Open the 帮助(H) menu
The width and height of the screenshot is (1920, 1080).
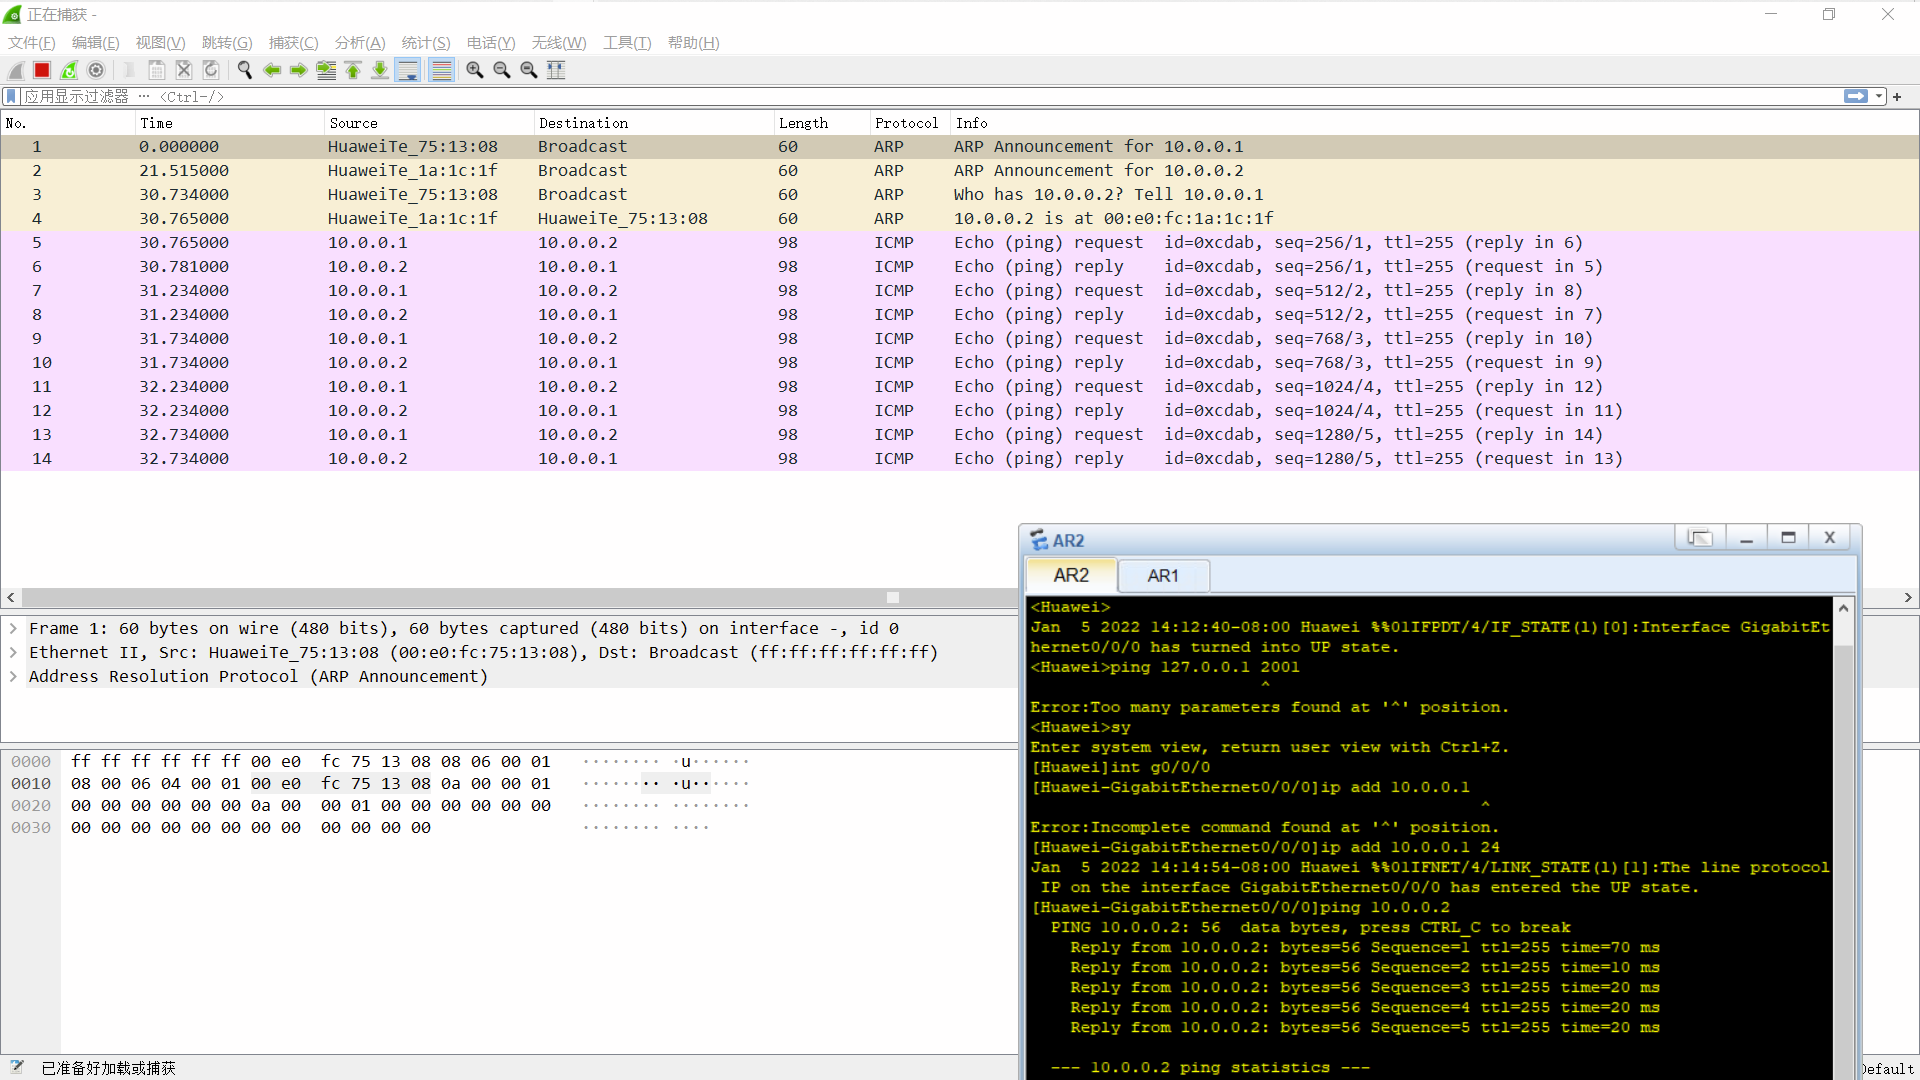[x=693, y=43]
